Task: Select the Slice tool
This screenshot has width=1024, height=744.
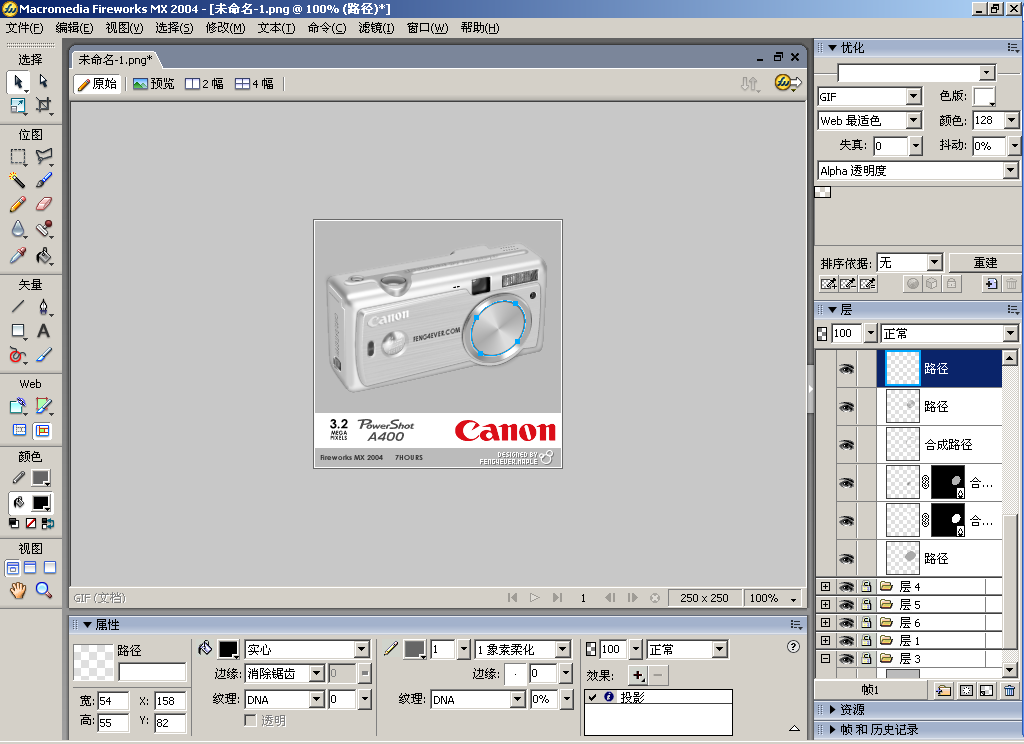Action: coord(43,406)
